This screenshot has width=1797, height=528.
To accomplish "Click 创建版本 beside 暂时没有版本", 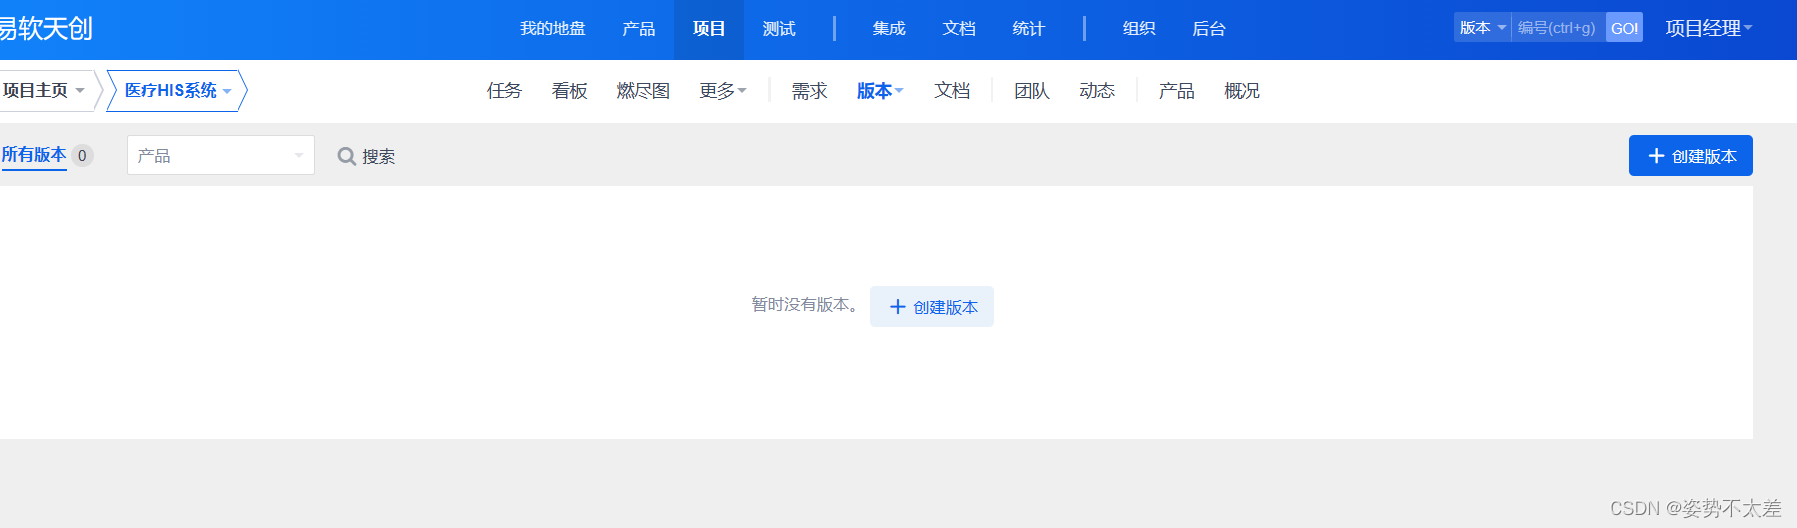I will pos(932,307).
